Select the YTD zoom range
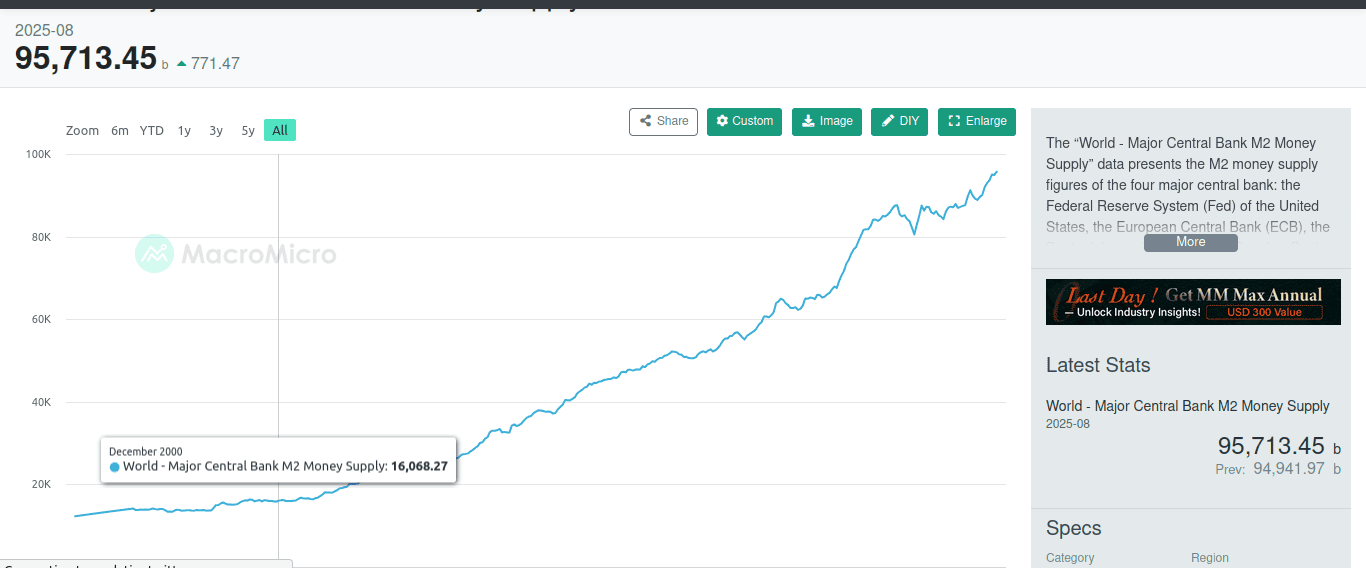This screenshot has width=1366, height=568. click(151, 131)
